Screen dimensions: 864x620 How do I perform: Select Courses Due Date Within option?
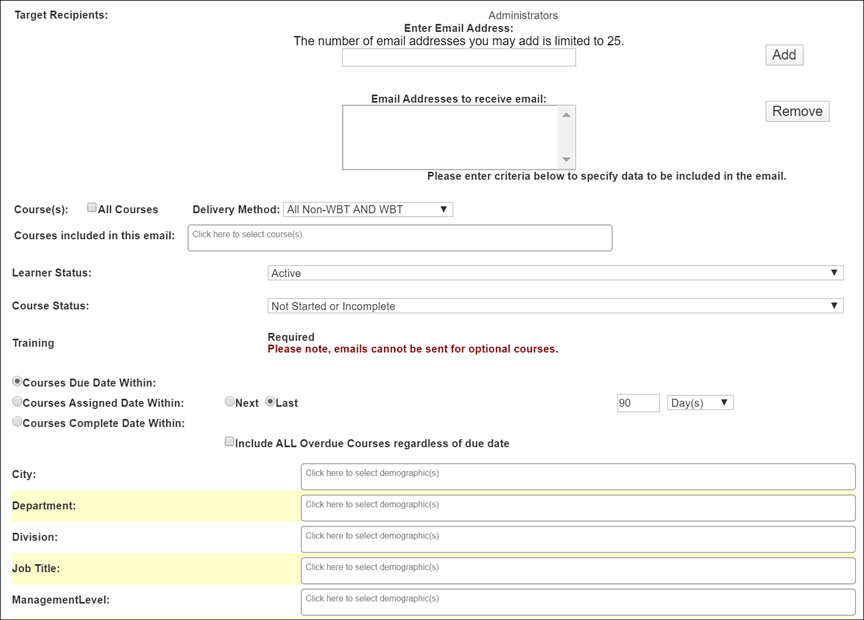click(17, 380)
